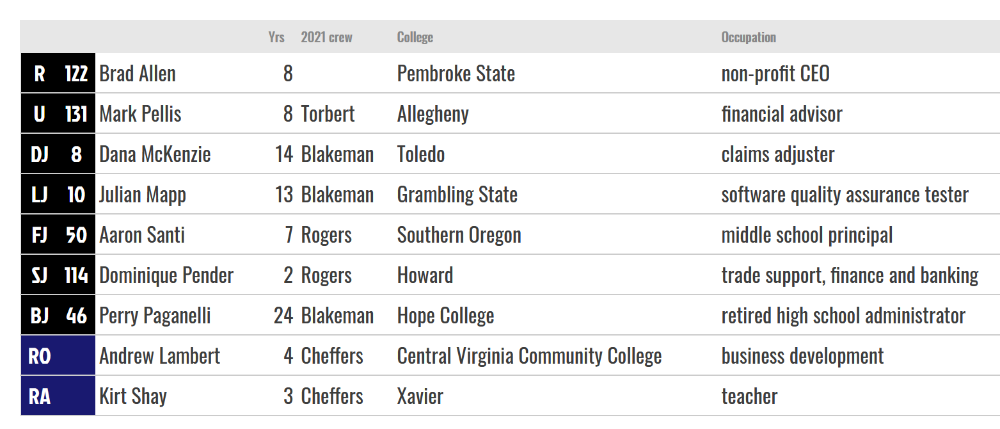Click the Yrs column header
Image resolution: width=1000 pixels, height=429 pixels.
(276, 37)
